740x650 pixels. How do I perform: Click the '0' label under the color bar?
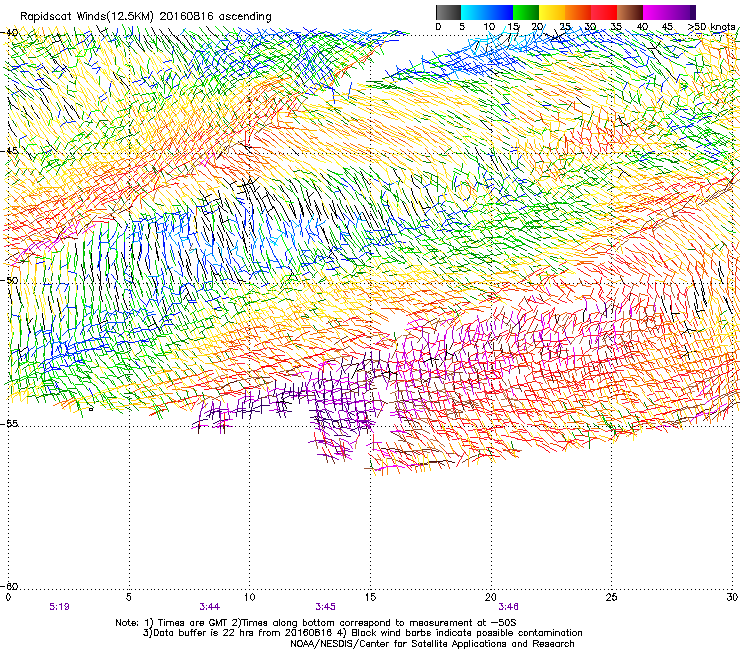point(438,27)
